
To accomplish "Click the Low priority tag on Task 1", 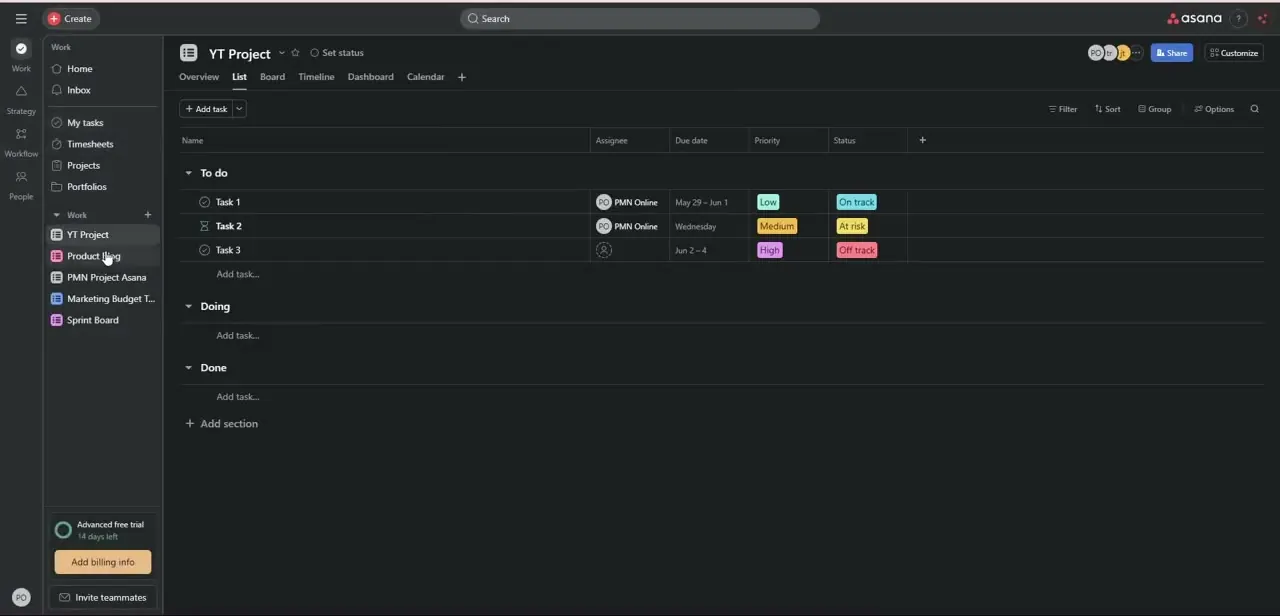I will coord(768,202).
